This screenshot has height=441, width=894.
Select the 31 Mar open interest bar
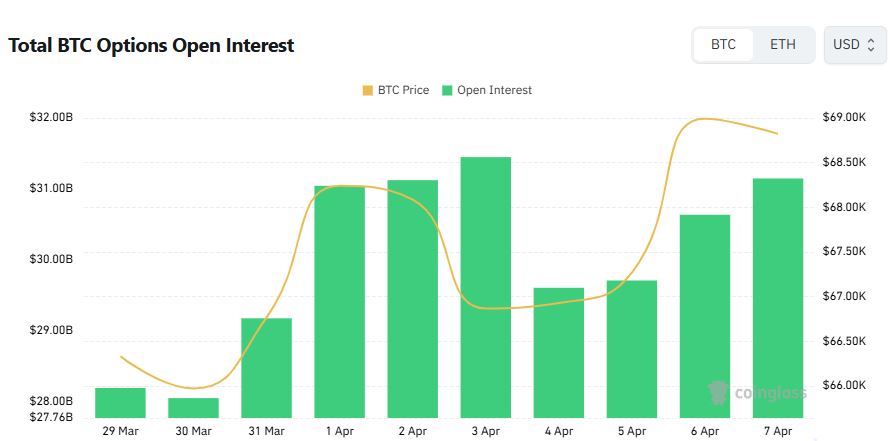pos(266,367)
